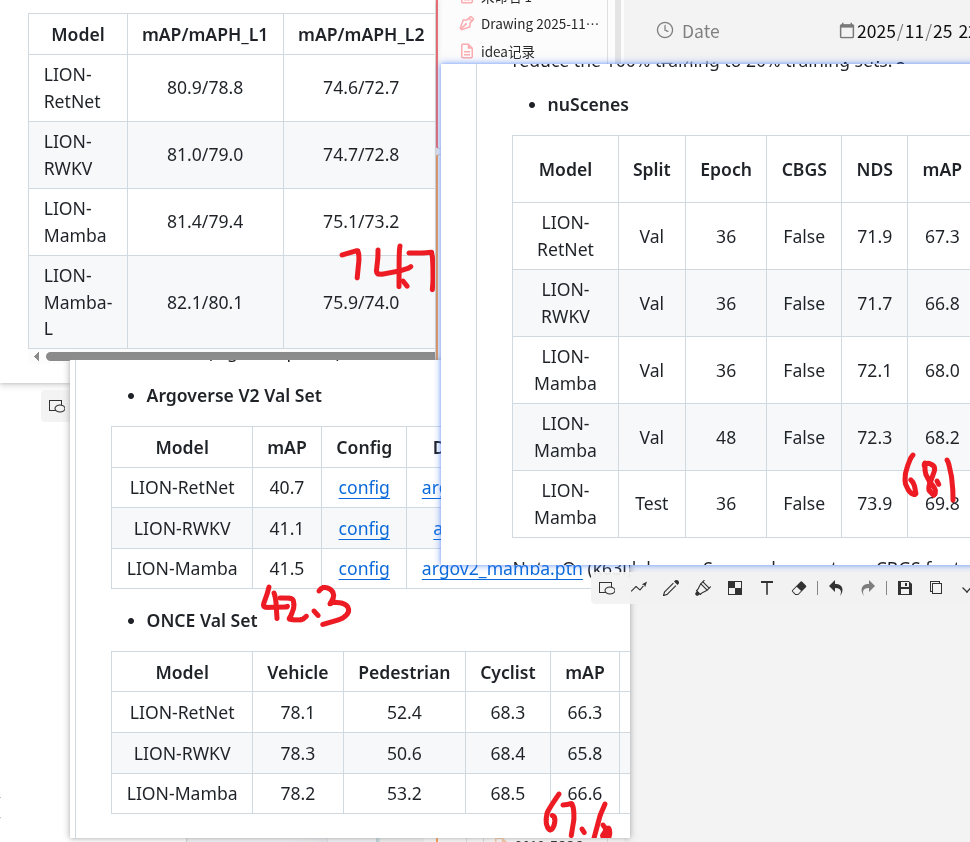Click the clock icon beside Date
The width and height of the screenshot is (970, 842).
[665, 30]
